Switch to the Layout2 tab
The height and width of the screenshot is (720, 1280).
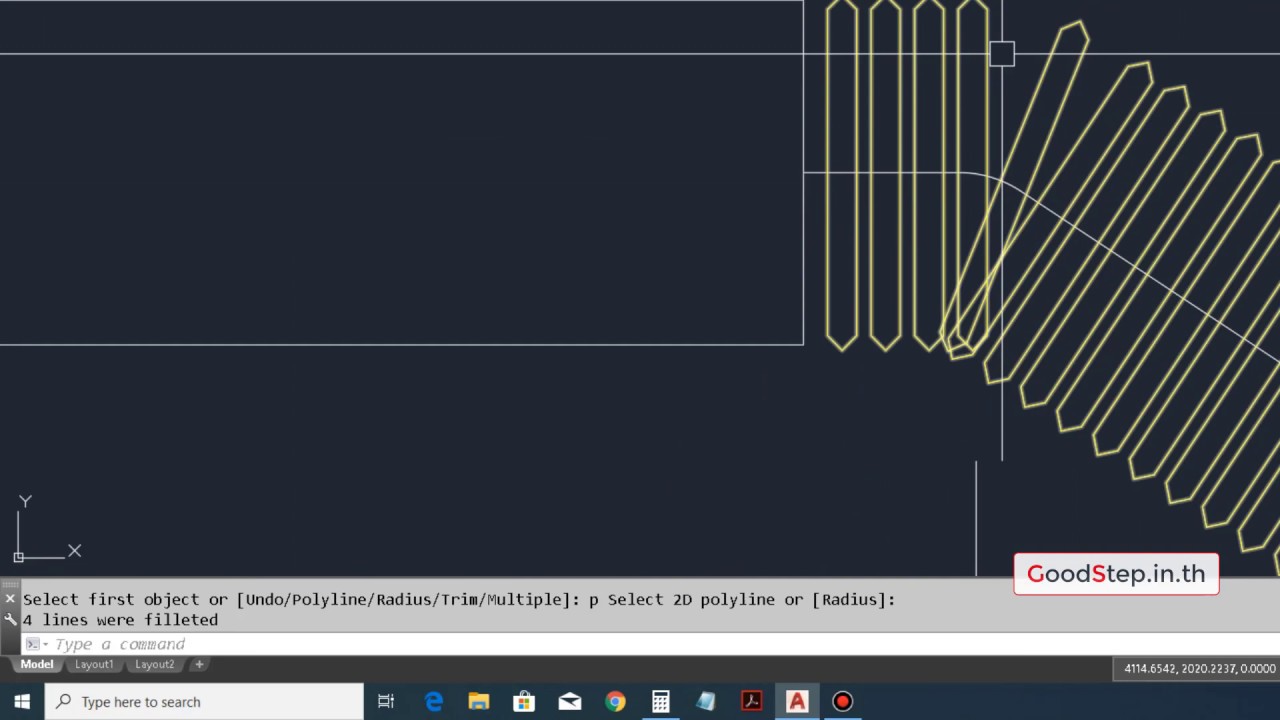click(x=154, y=664)
